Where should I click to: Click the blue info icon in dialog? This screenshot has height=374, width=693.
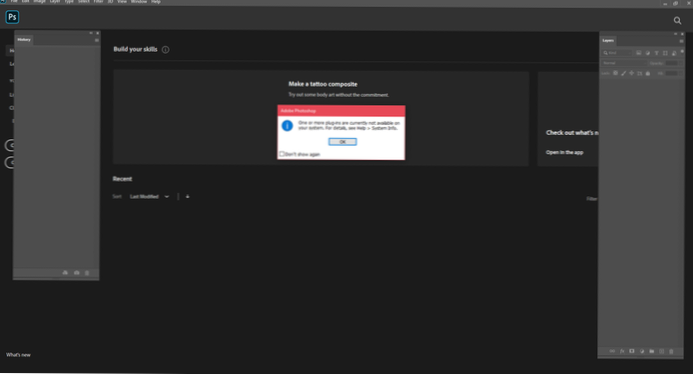click(287, 126)
